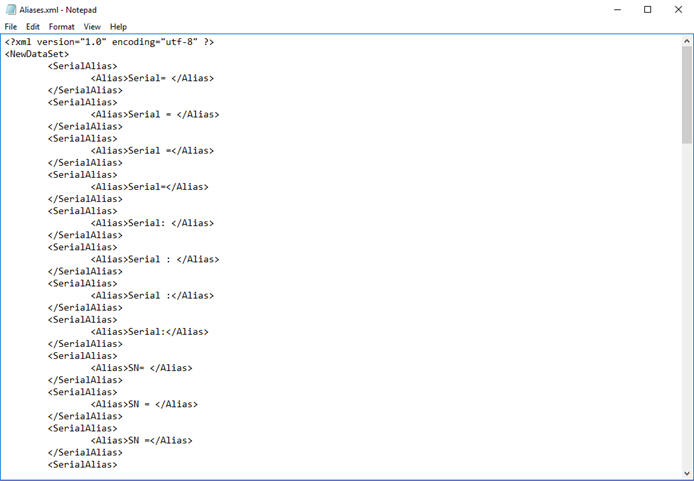Image resolution: width=694 pixels, height=481 pixels.
Task: Click the scroll down arrow
Action: pyautogui.click(x=686, y=473)
